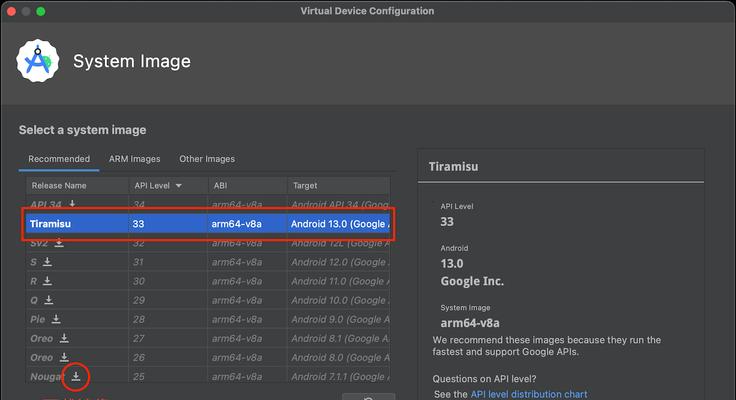The image size is (736, 400).
Task: Zoom the window with green button
Action: click(x=41, y=11)
